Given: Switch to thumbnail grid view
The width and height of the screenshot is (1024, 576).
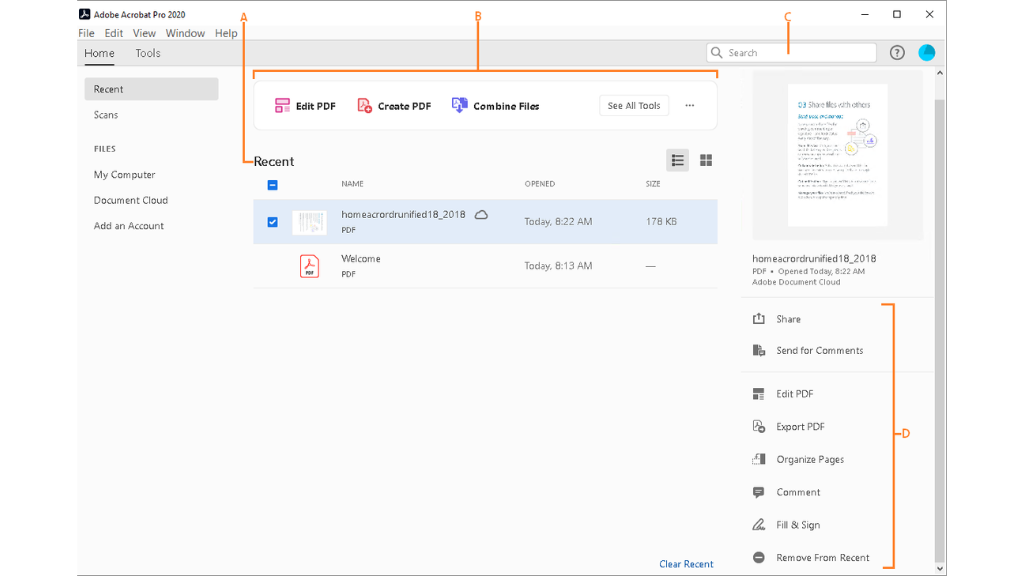Looking at the screenshot, I should tap(706, 160).
